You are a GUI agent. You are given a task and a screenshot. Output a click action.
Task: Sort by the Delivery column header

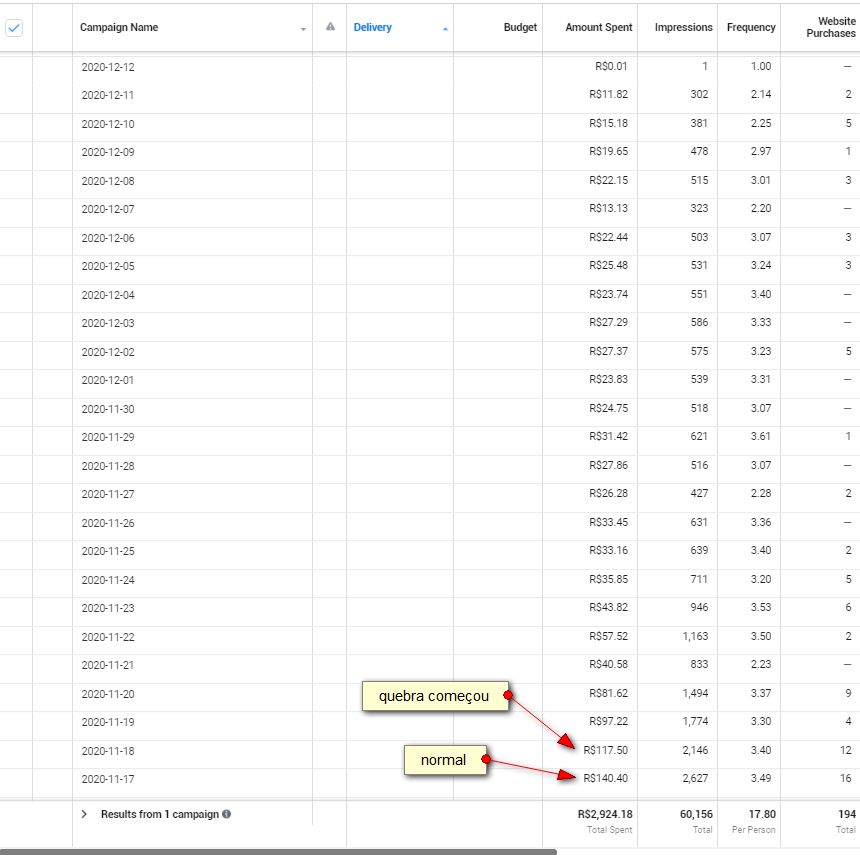tap(372, 27)
